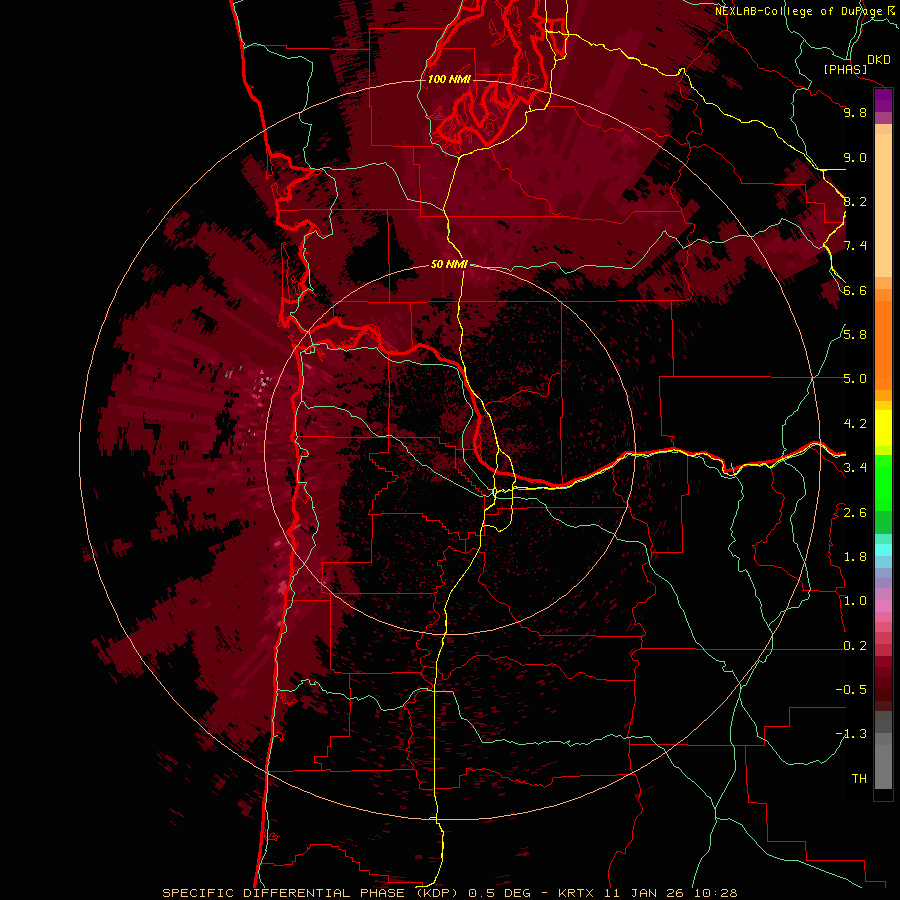Click the TH threshold label on the scale
The width and height of the screenshot is (900, 900).
[859, 779]
